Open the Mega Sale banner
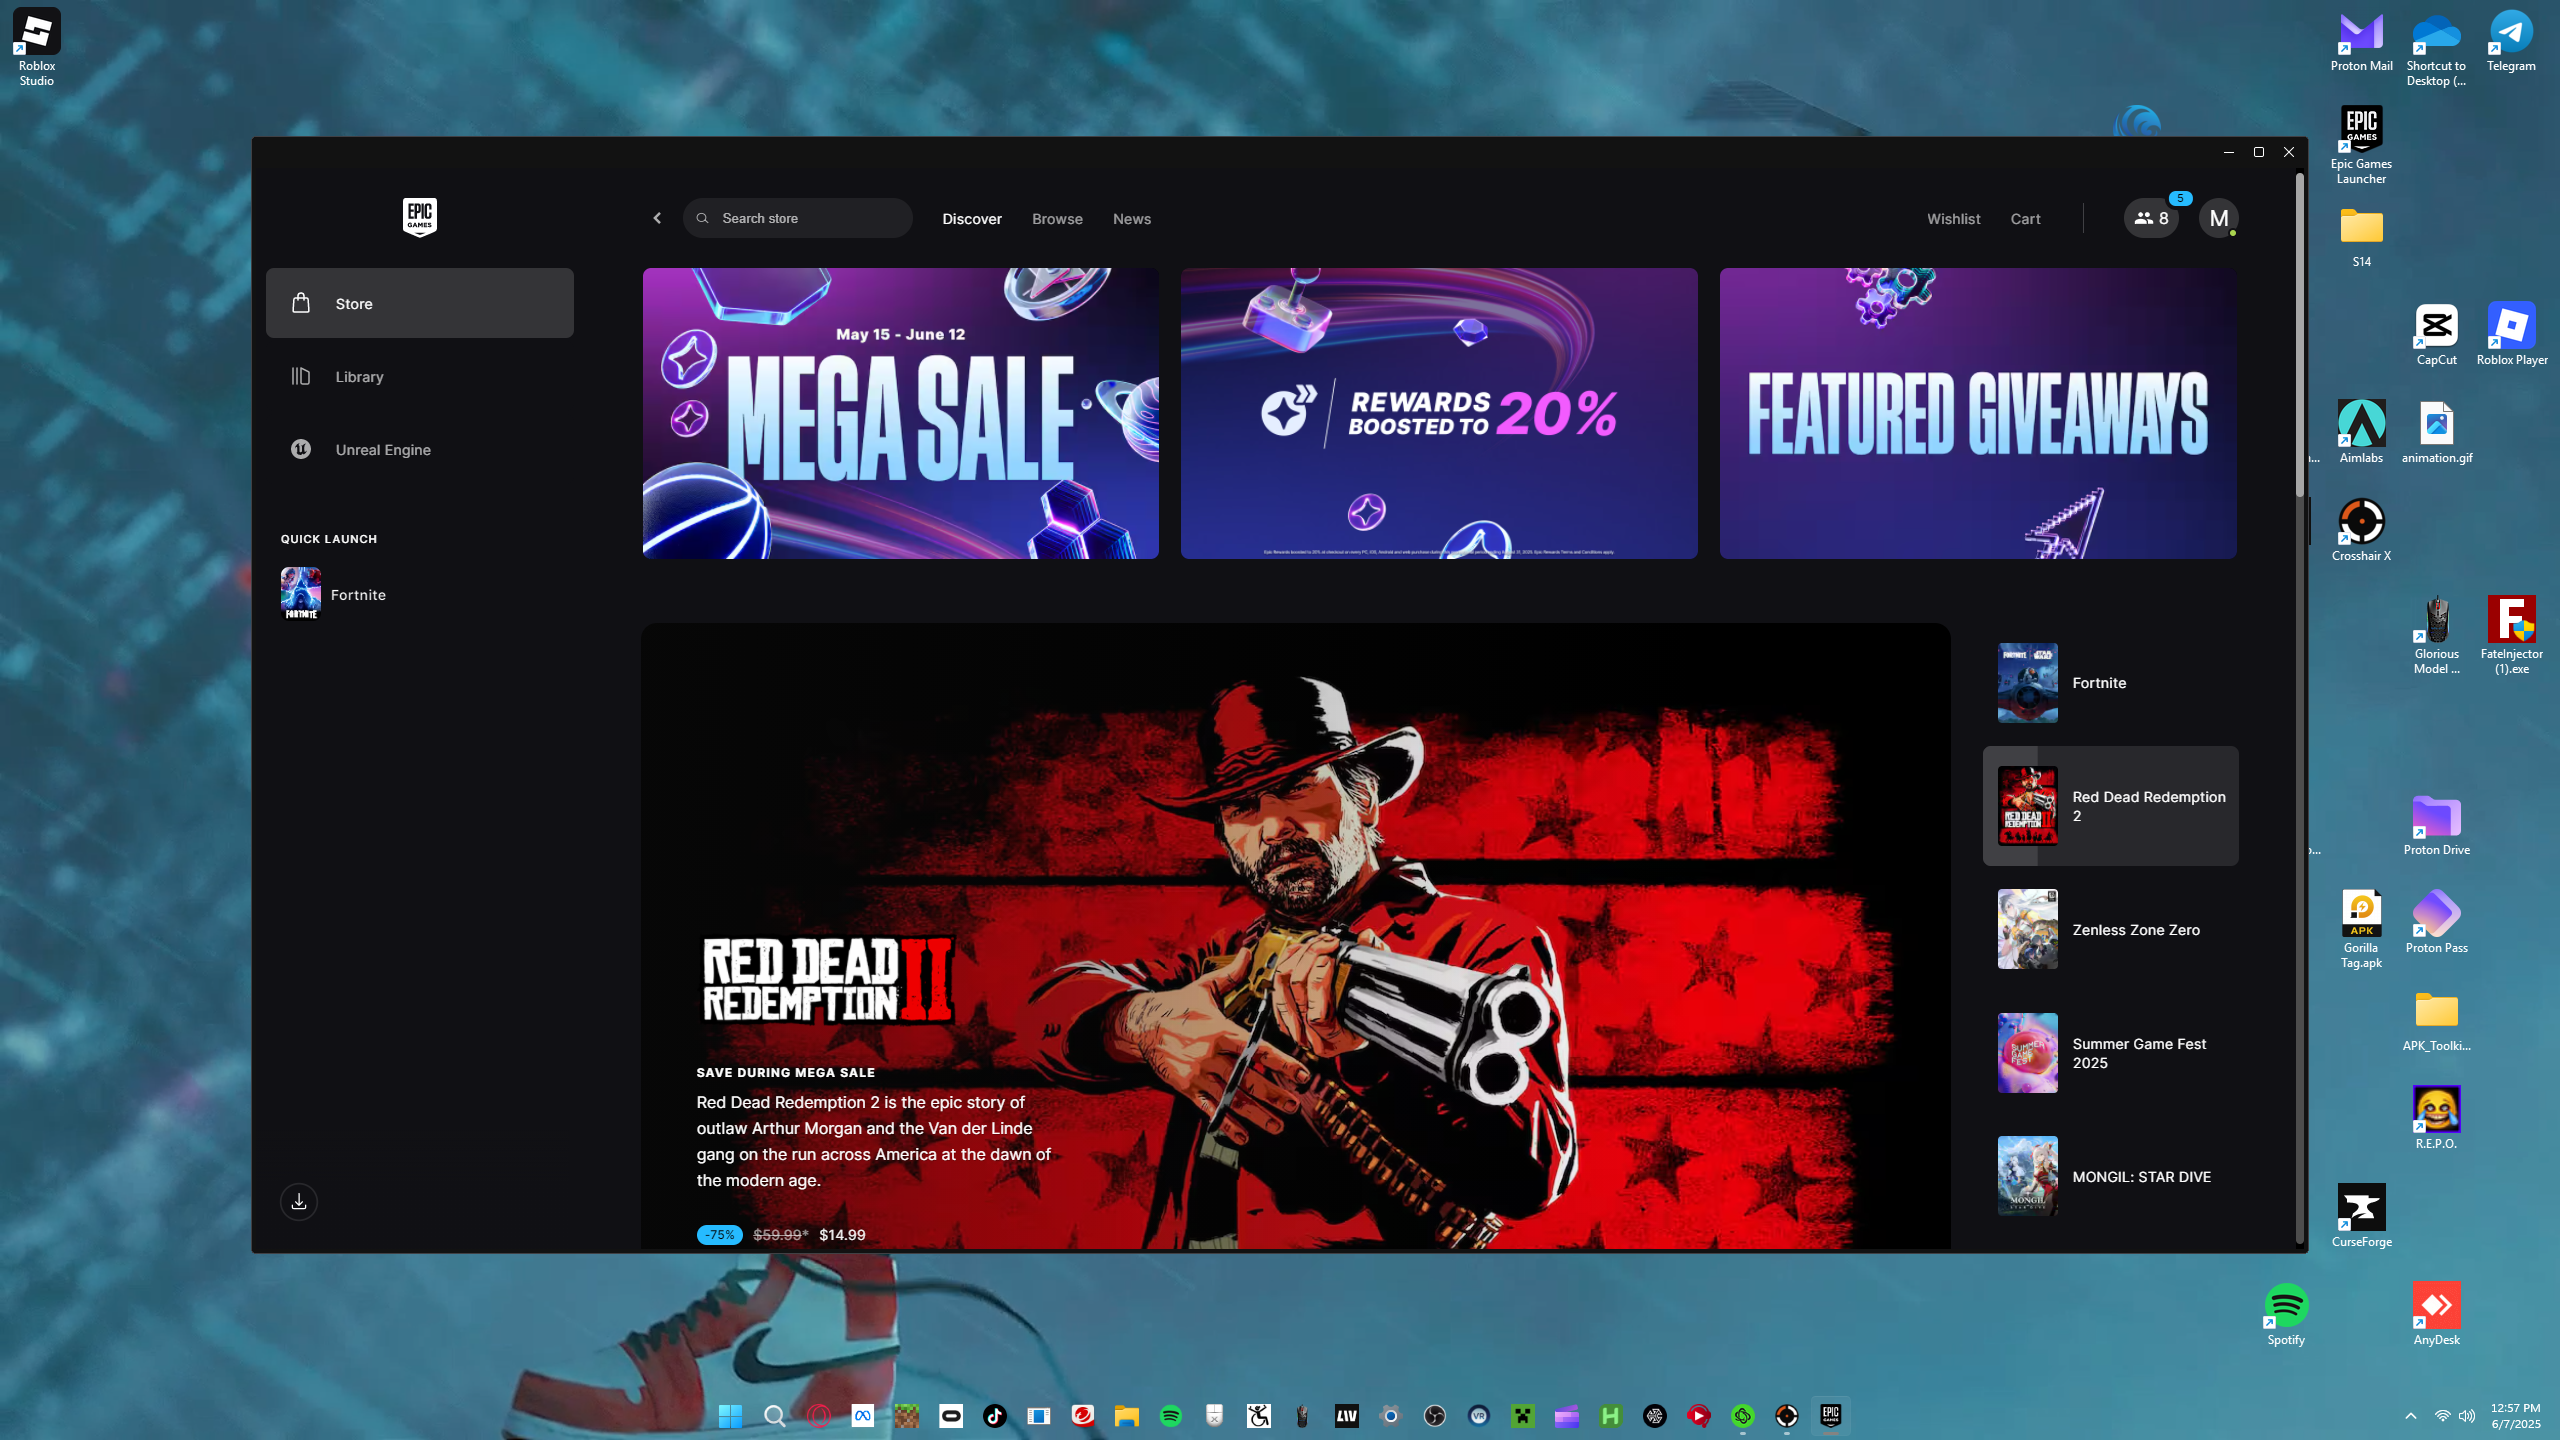This screenshot has height=1440, width=2560. (900, 413)
